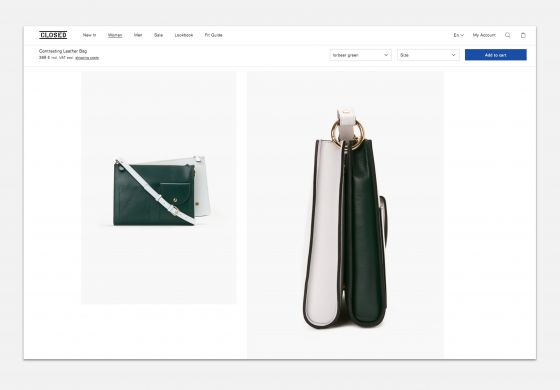Open the Size dropdown
This screenshot has width=560, height=390.
(x=428, y=55)
